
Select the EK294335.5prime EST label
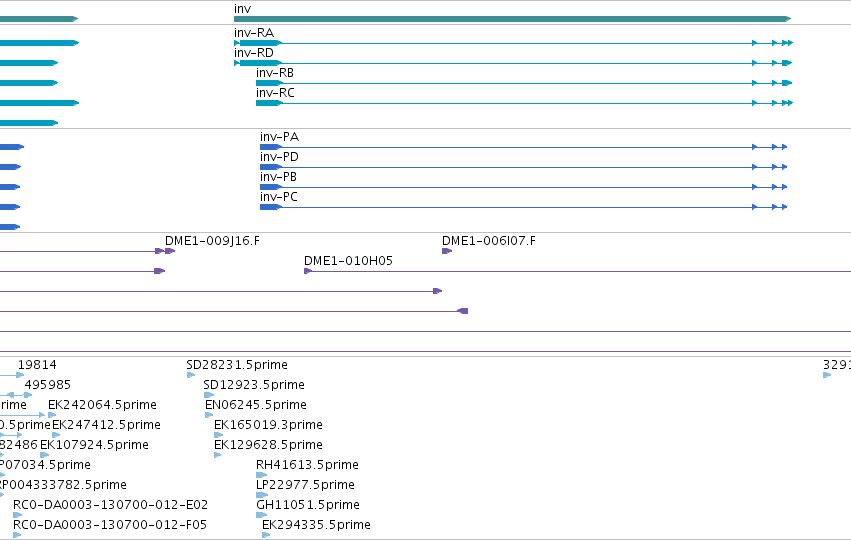tap(316, 525)
